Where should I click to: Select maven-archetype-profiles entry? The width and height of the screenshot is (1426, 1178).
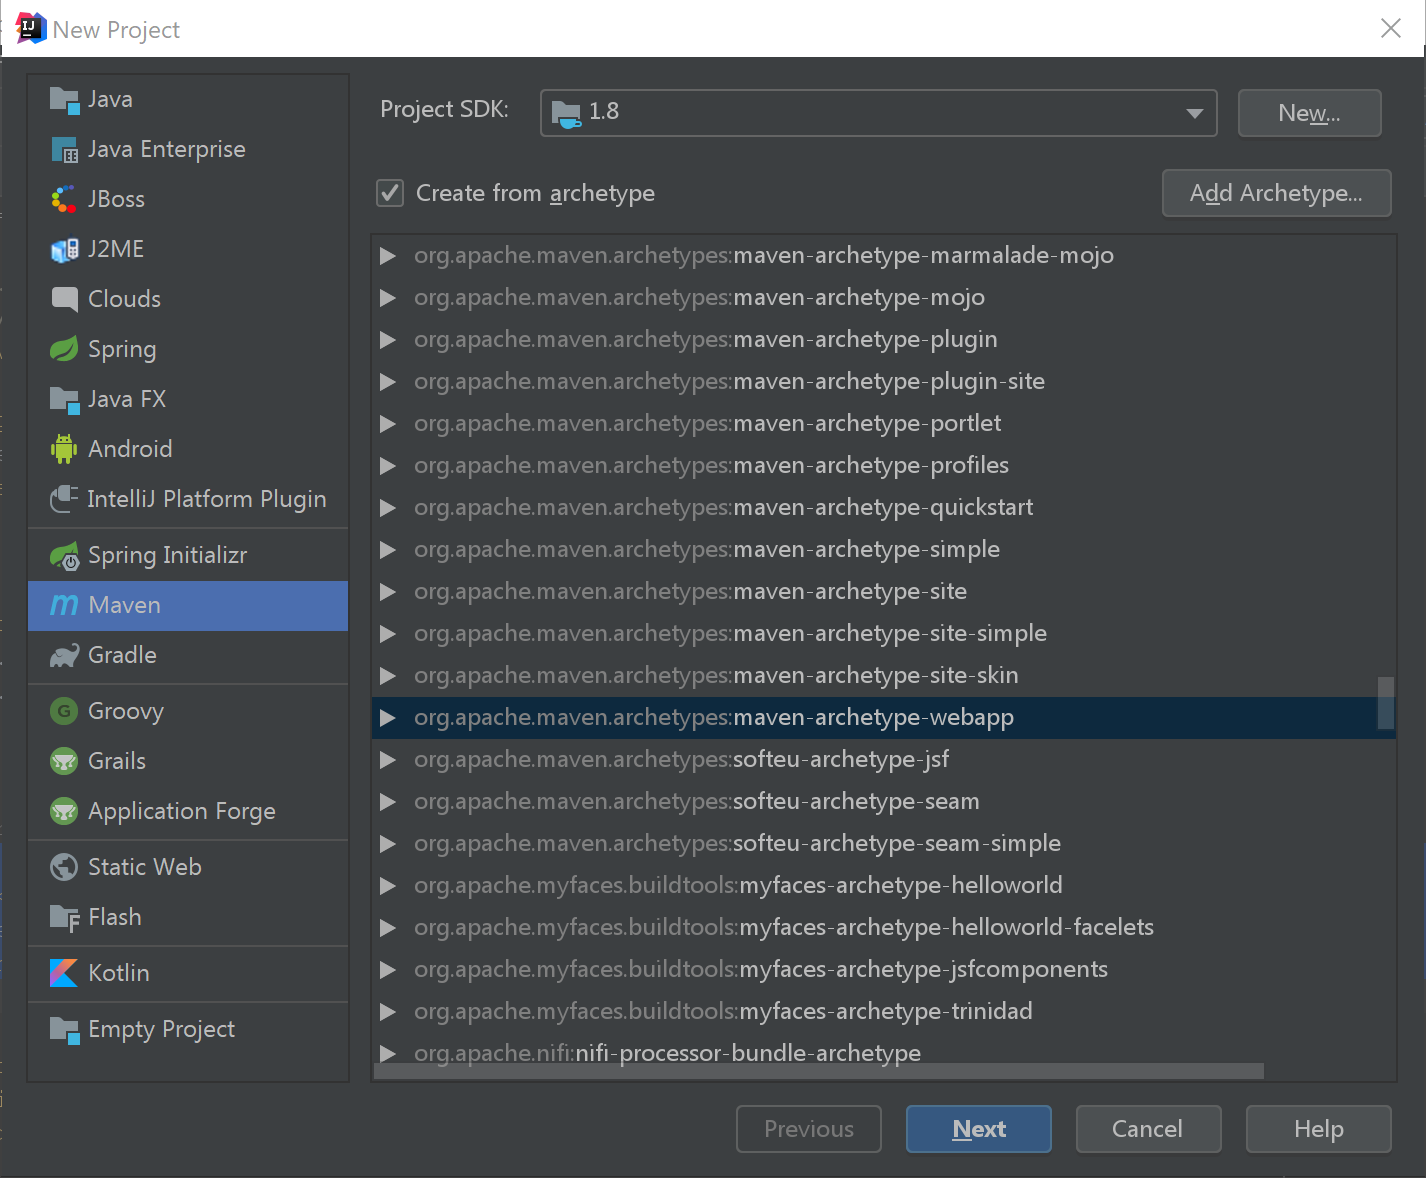tap(884, 466)
